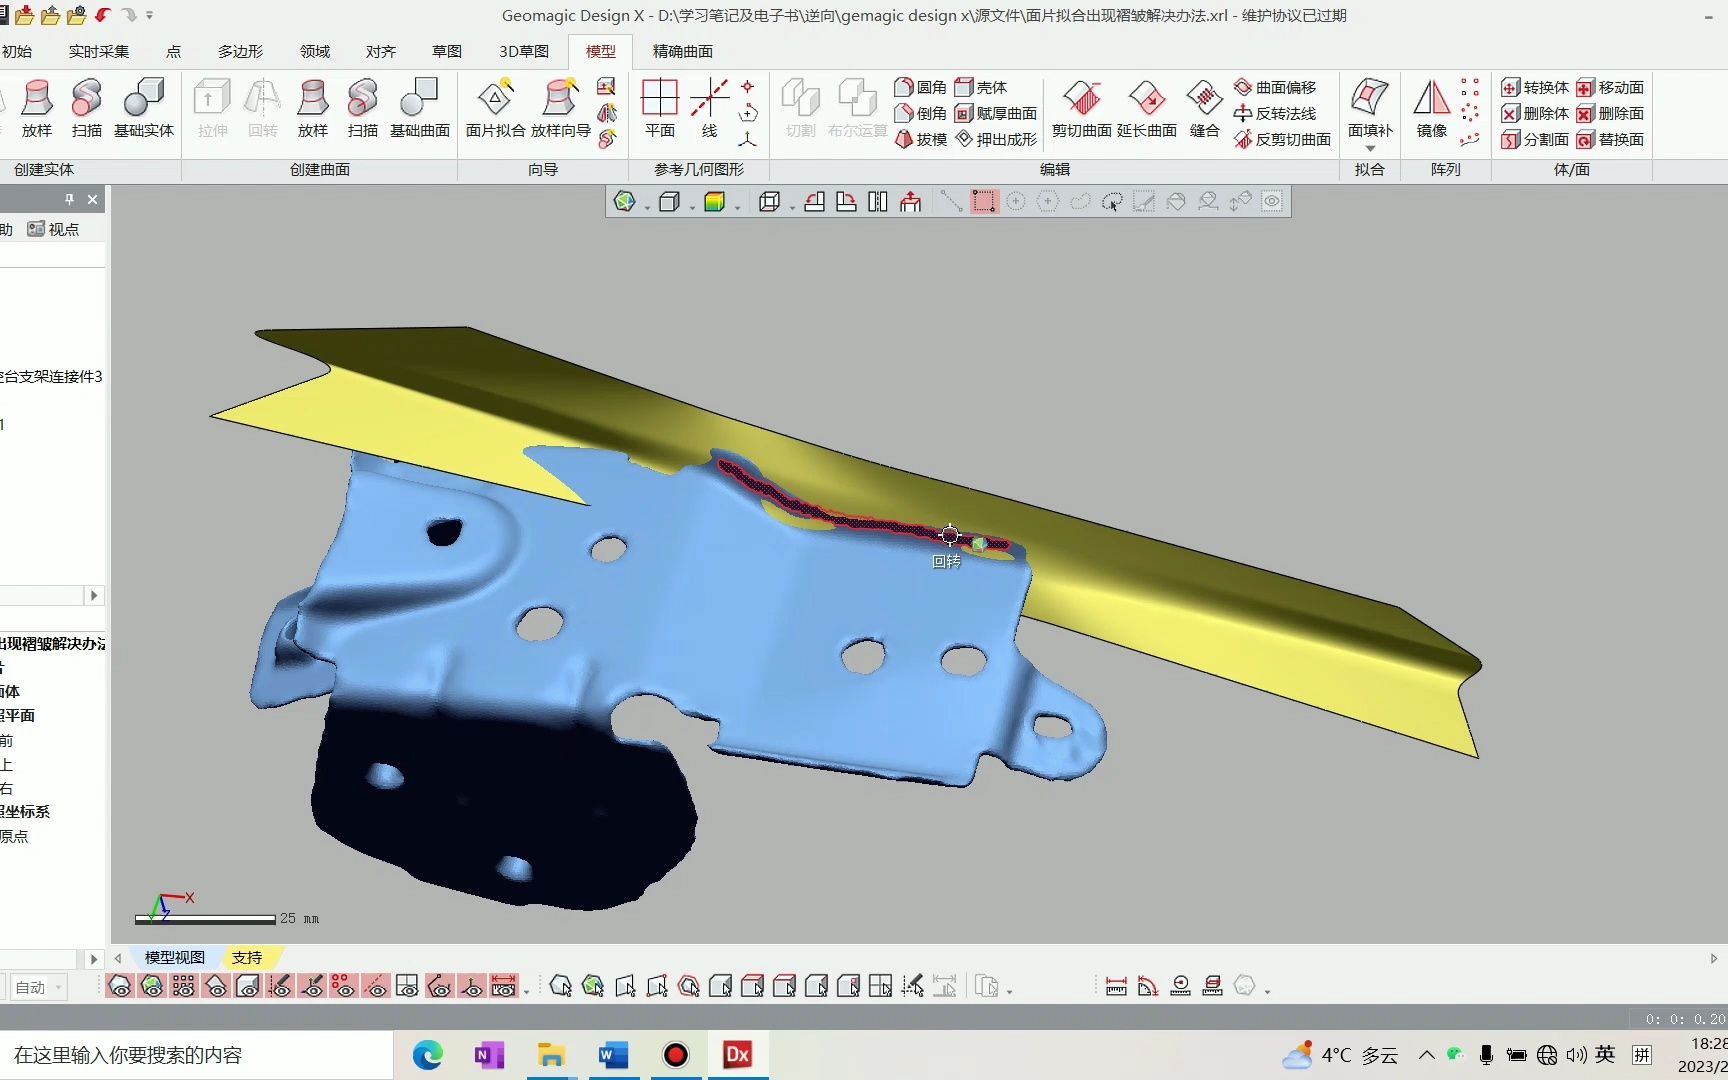This screenshot has height=1080, width=1728.
Task: Click Replace Face (替换面) command
Action: coord(1610,139)
